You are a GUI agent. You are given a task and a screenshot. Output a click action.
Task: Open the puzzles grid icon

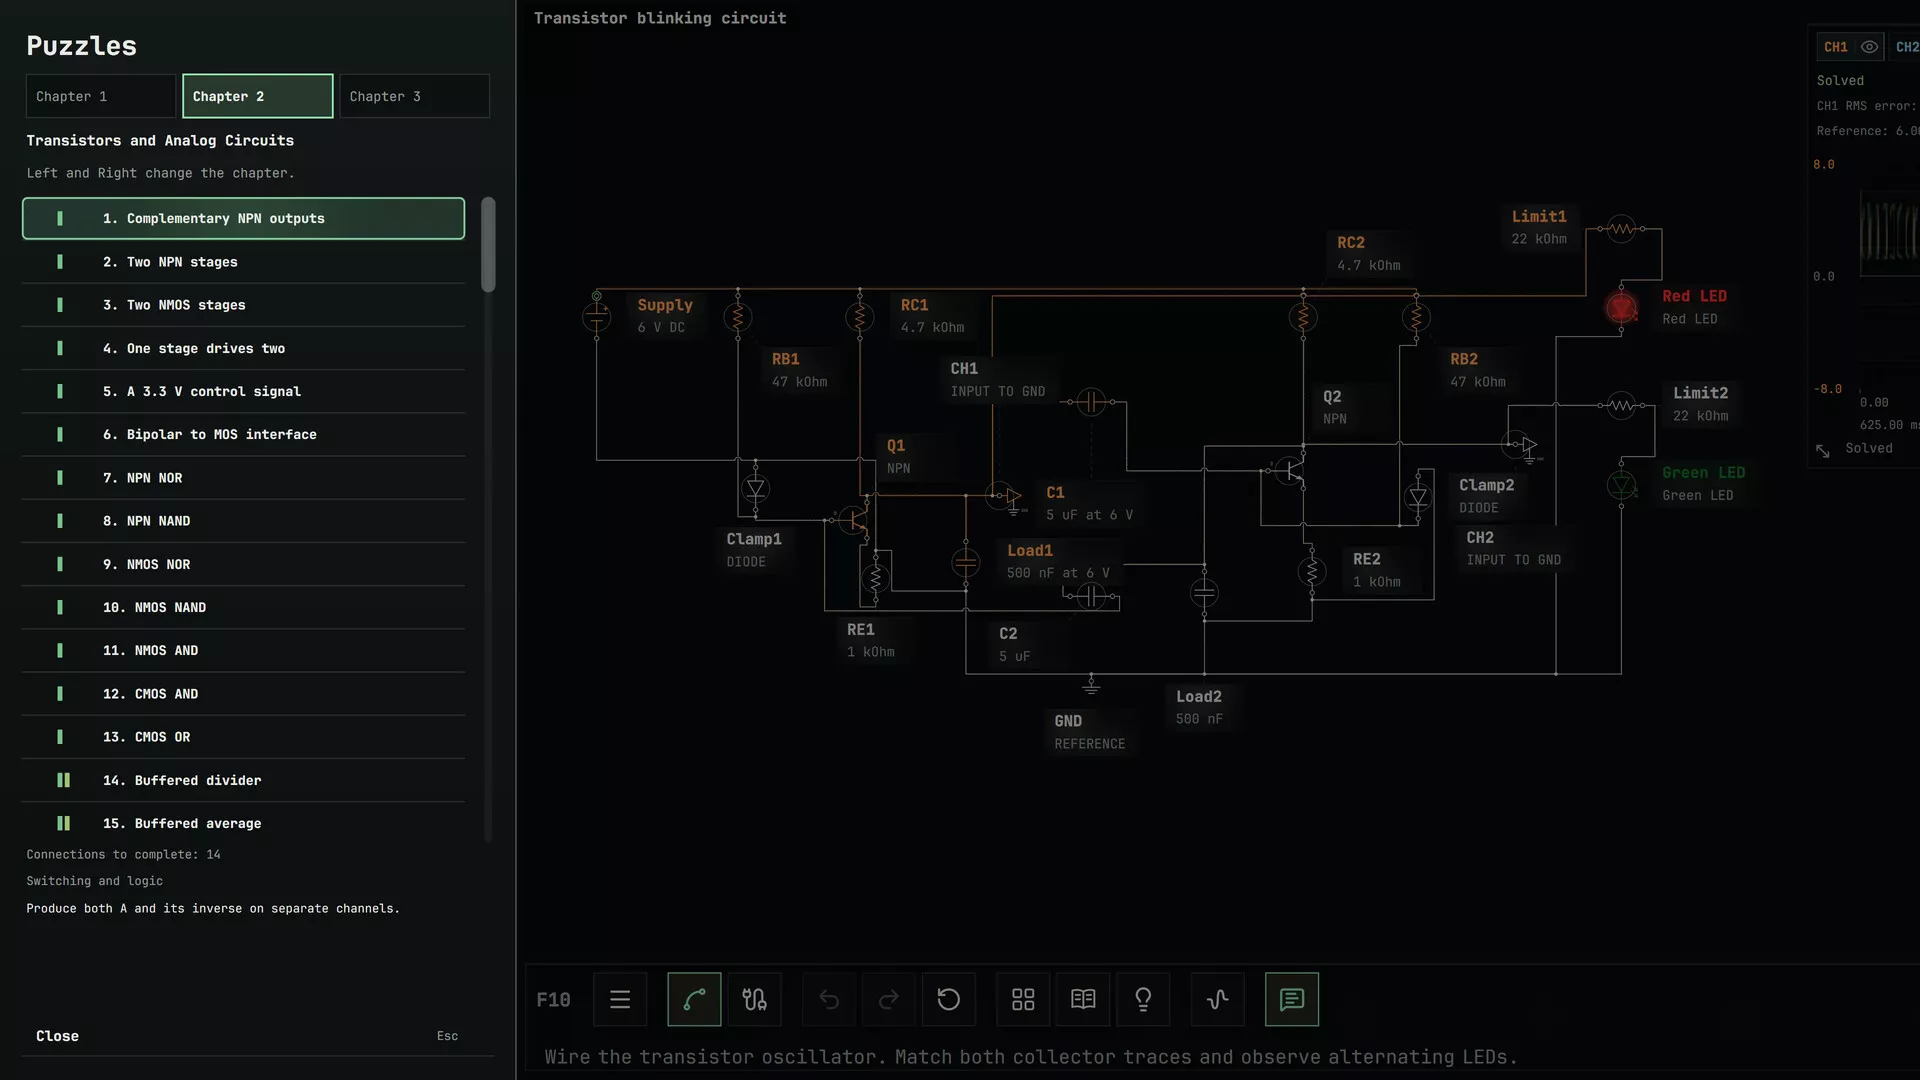1023,999
